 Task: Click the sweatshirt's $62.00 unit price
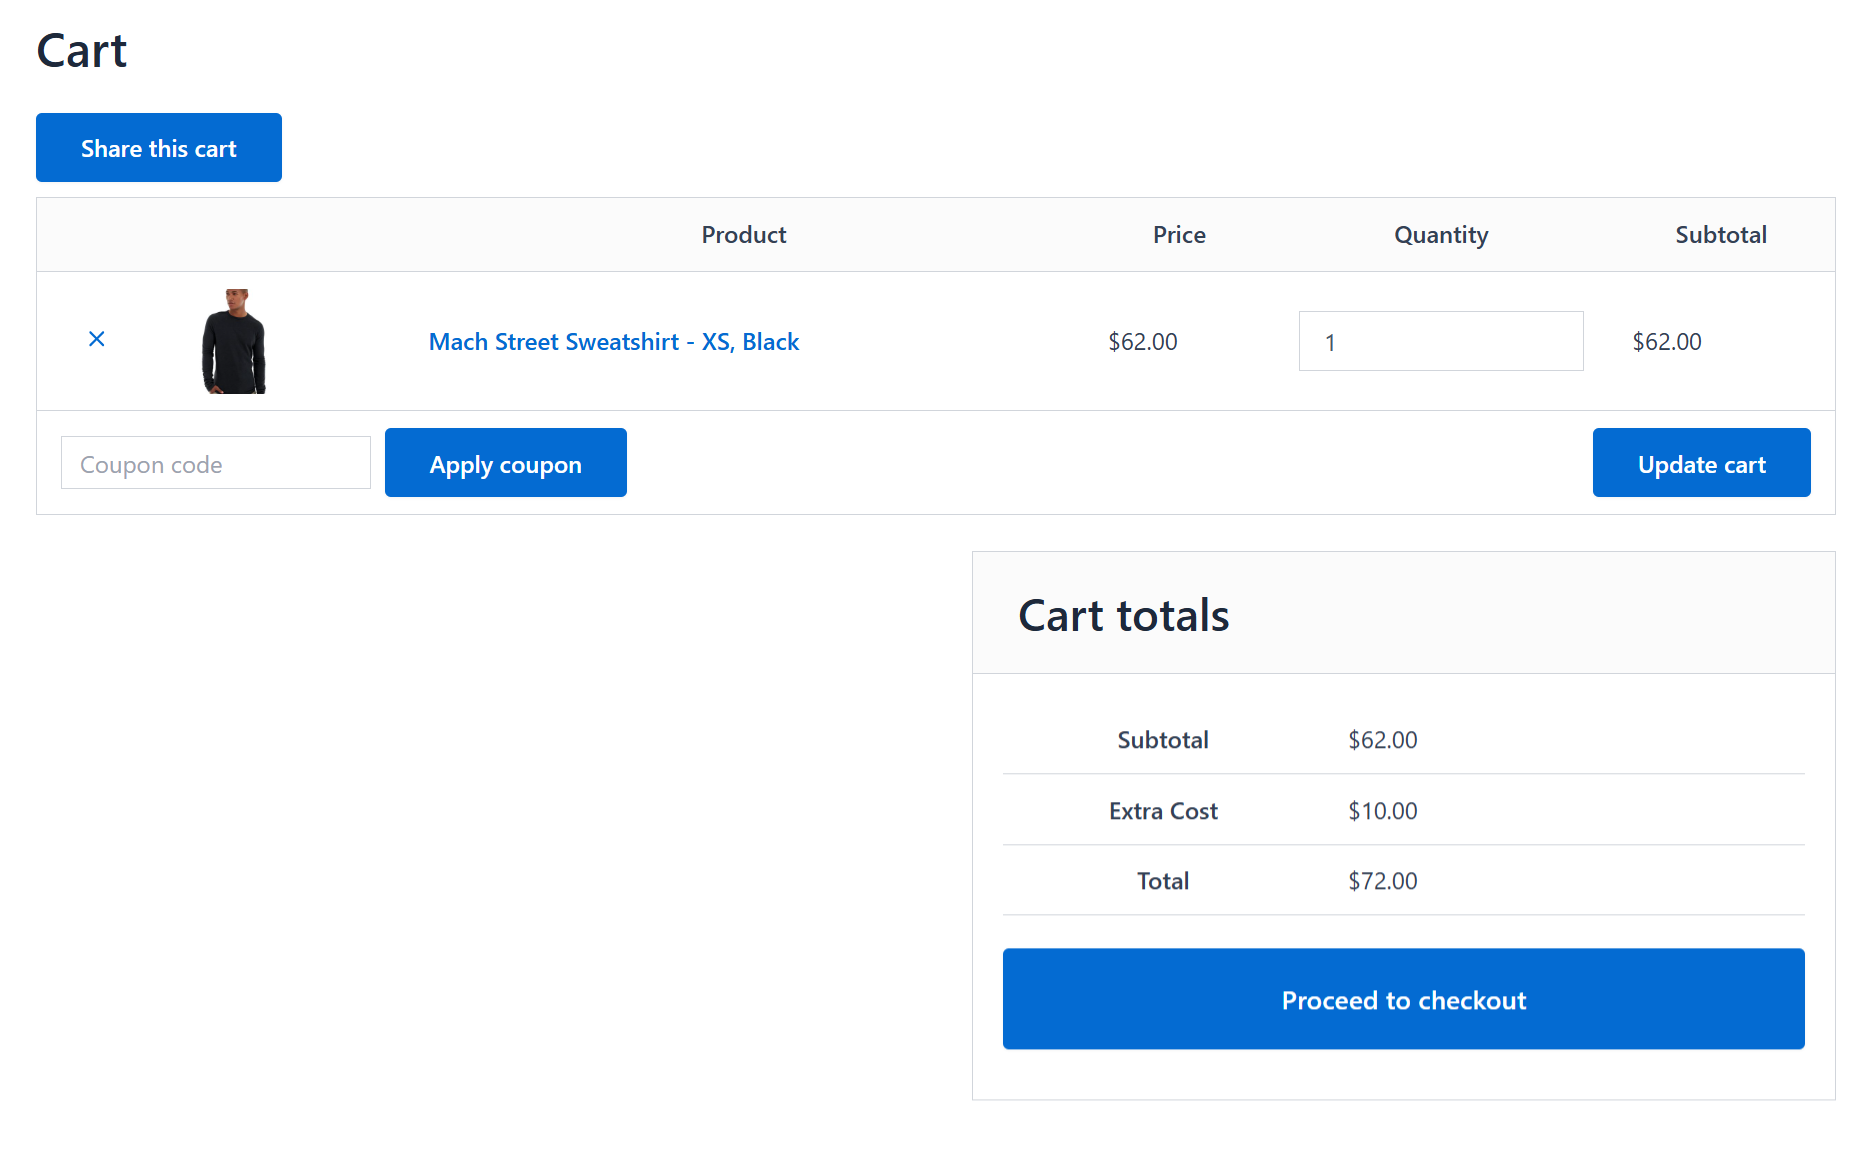1142,342
